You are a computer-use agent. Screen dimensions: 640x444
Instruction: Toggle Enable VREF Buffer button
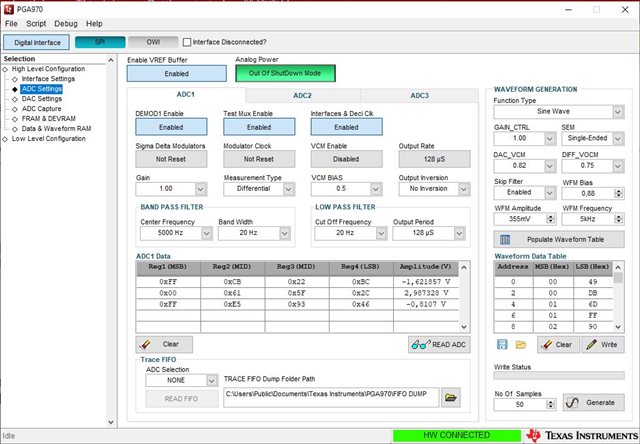pyautogui.click(x=177, y=74)
